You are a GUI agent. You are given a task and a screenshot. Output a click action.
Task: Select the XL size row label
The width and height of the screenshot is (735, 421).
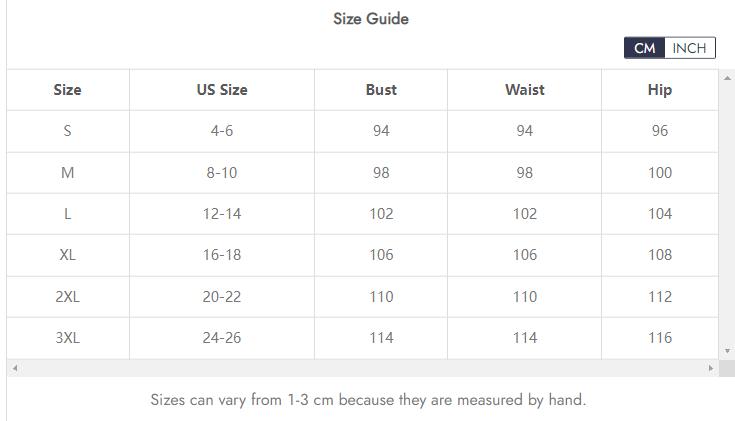point(68,255)
